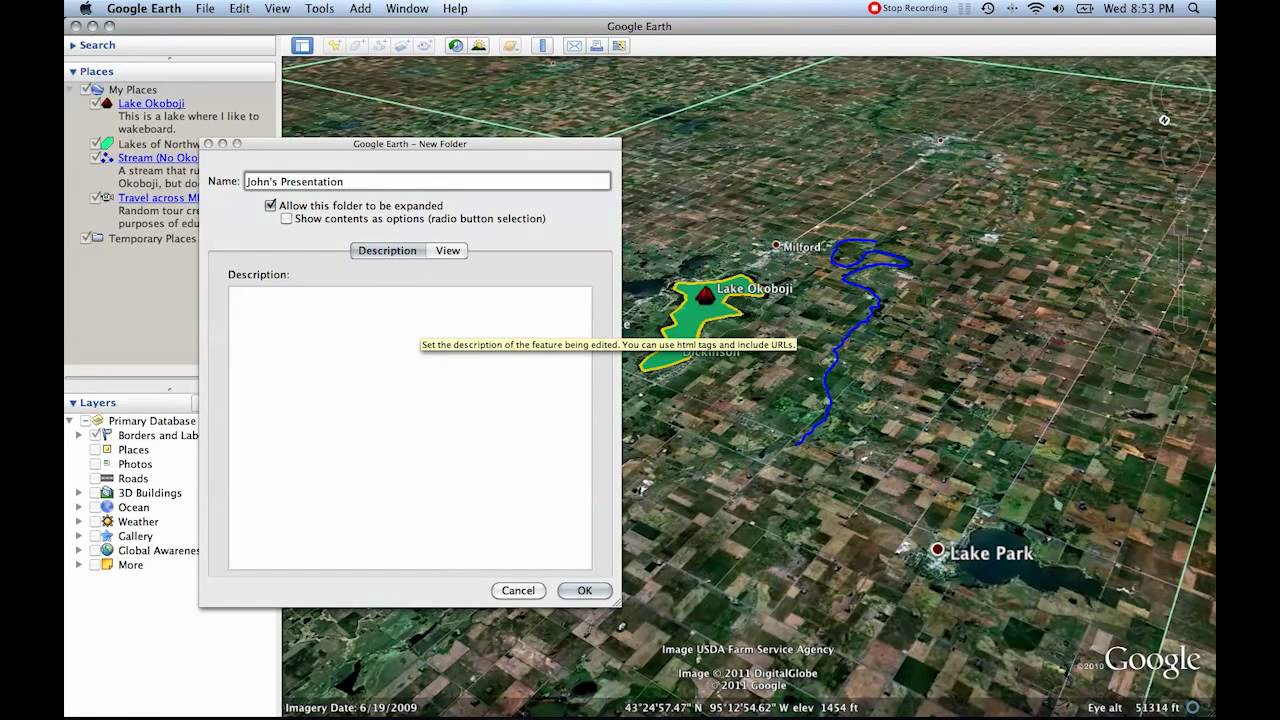Toggle the sidebar with the toolbar icon
The image size is (1280, 720).
pos(302,45)
